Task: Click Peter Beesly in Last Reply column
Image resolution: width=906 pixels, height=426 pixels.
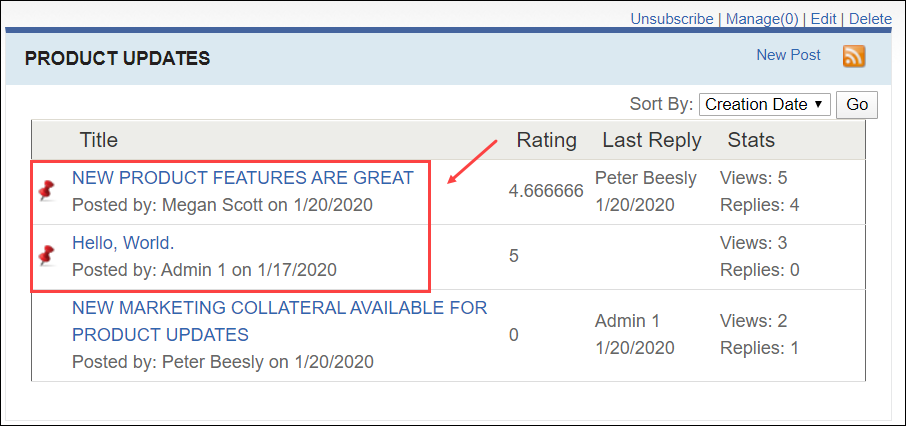Action: coord(645,178)
